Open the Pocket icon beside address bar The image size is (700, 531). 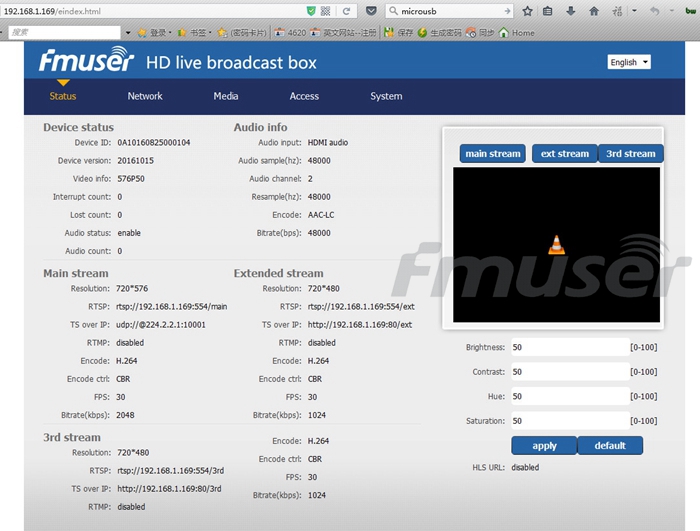371,11
